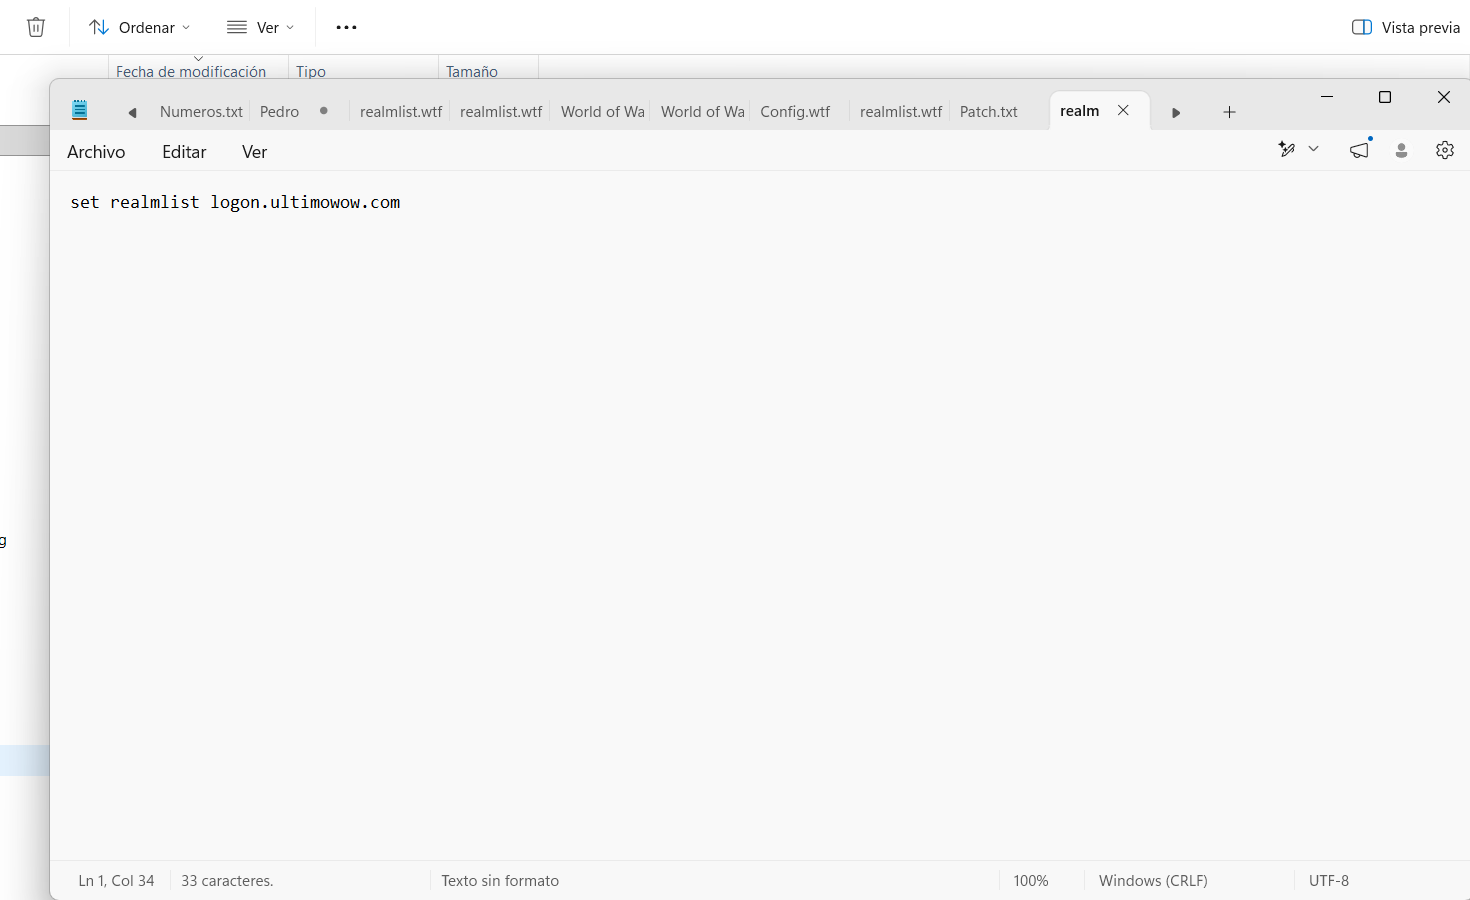Click the Notepad app icon in title bar
This screenshot has width=1470, height=900.
coord(80,111)
